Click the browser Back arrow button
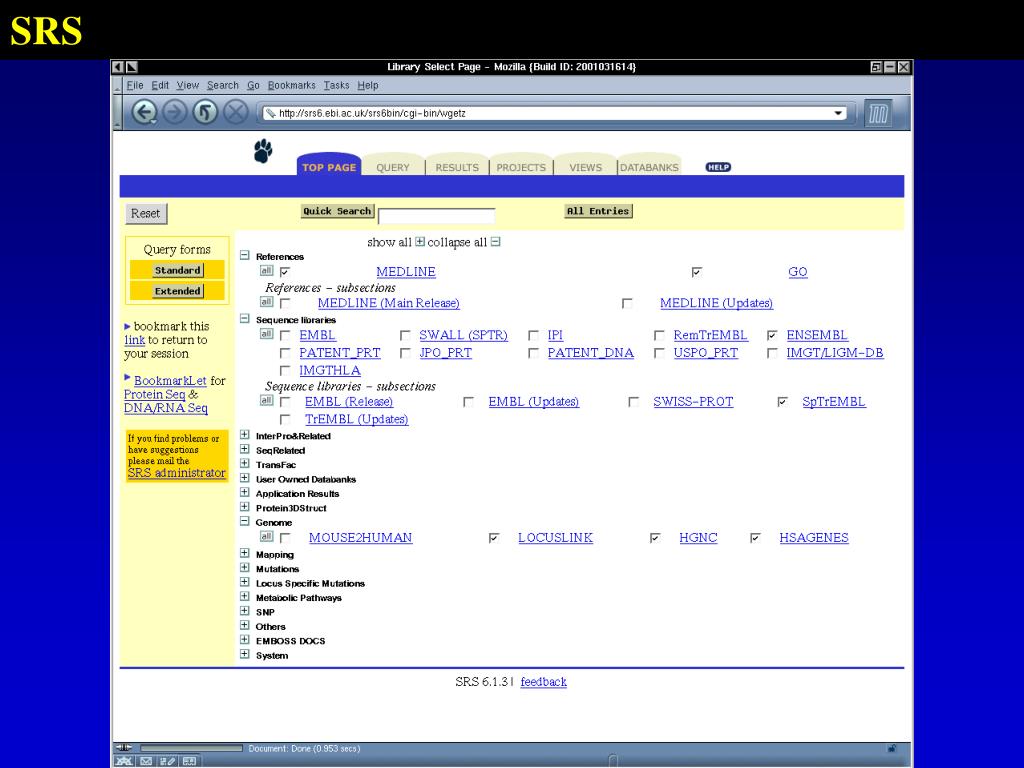The image size is (1024, 768). coord(144,112)
